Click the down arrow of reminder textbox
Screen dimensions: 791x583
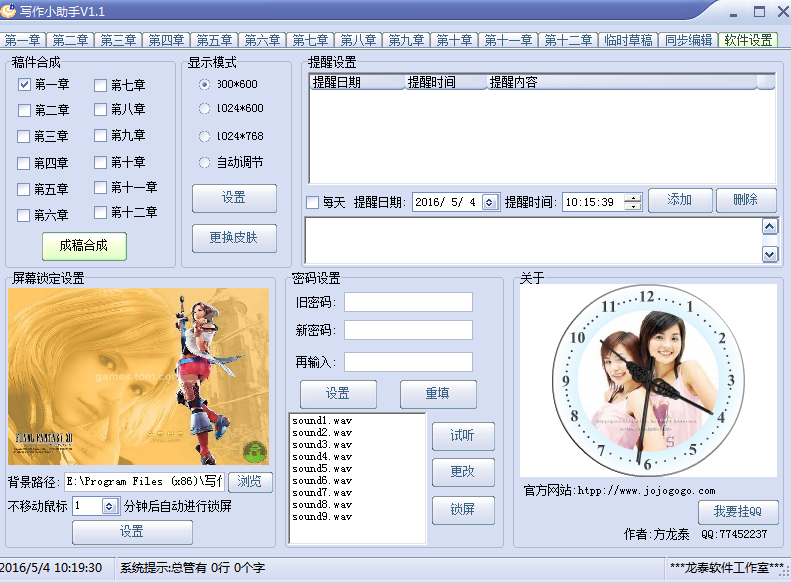coord(770,254)
